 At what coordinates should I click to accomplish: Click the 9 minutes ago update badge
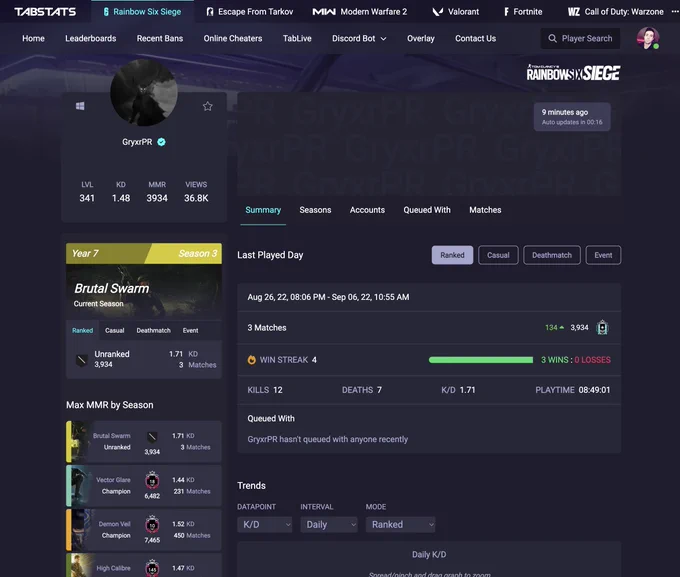(572, 117)
